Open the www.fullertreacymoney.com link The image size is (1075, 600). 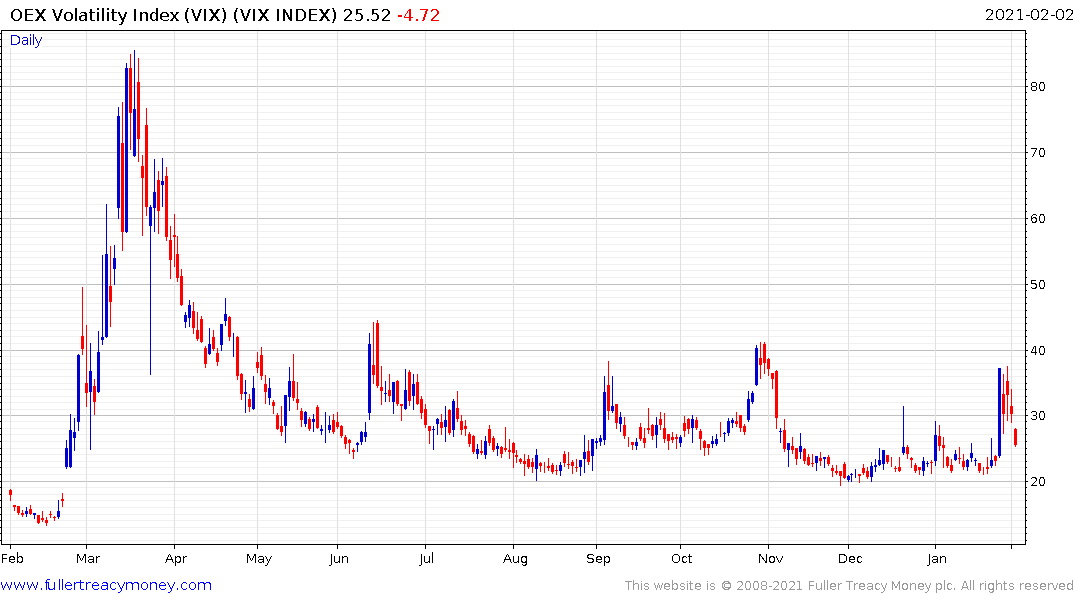(x=106, y=586)
